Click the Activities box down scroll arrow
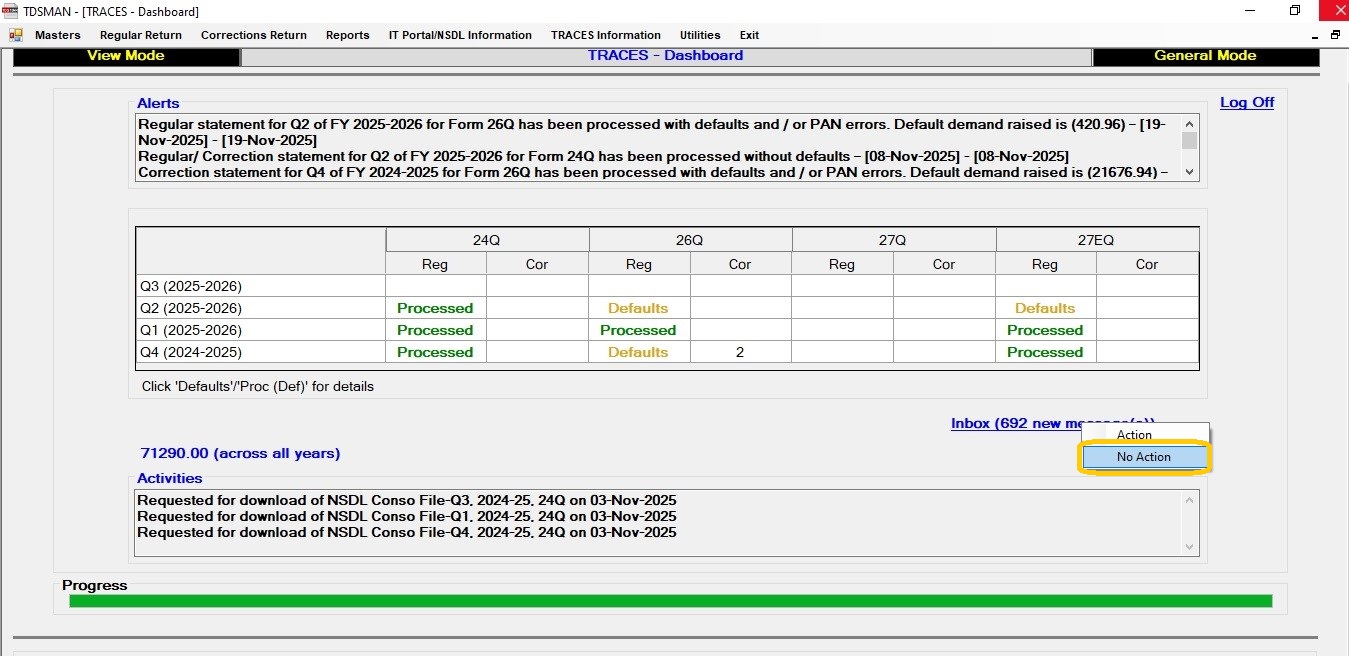 tap(1189, 547)
